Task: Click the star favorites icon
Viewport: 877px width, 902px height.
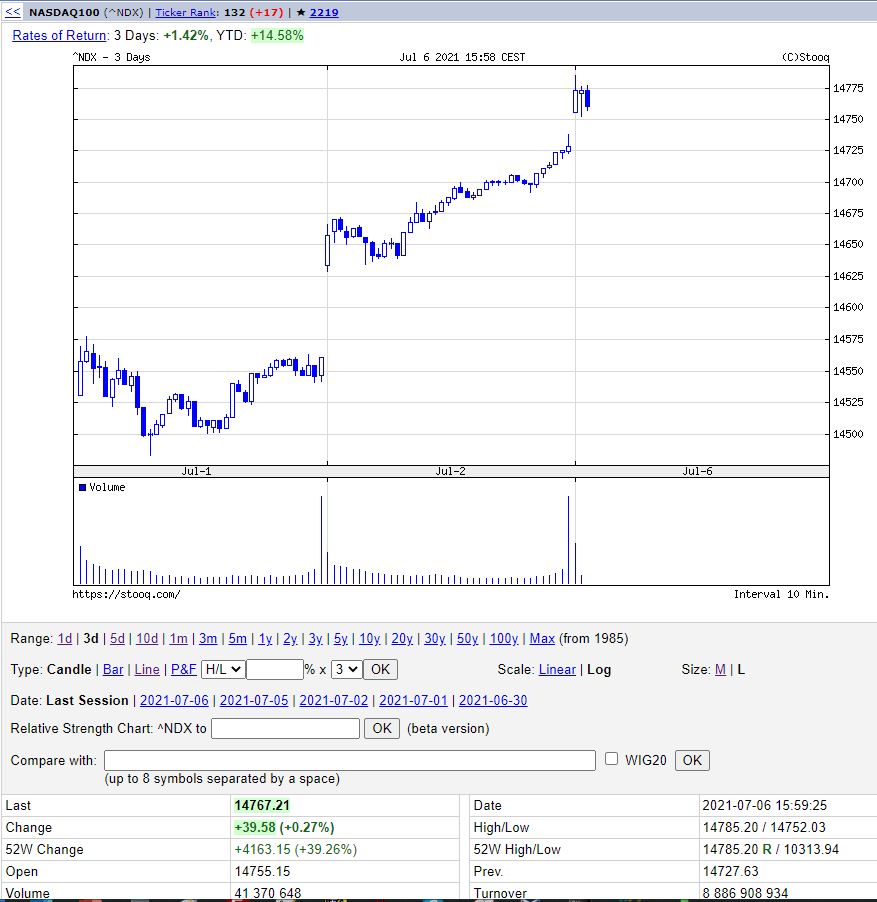Action: (301, 12)
